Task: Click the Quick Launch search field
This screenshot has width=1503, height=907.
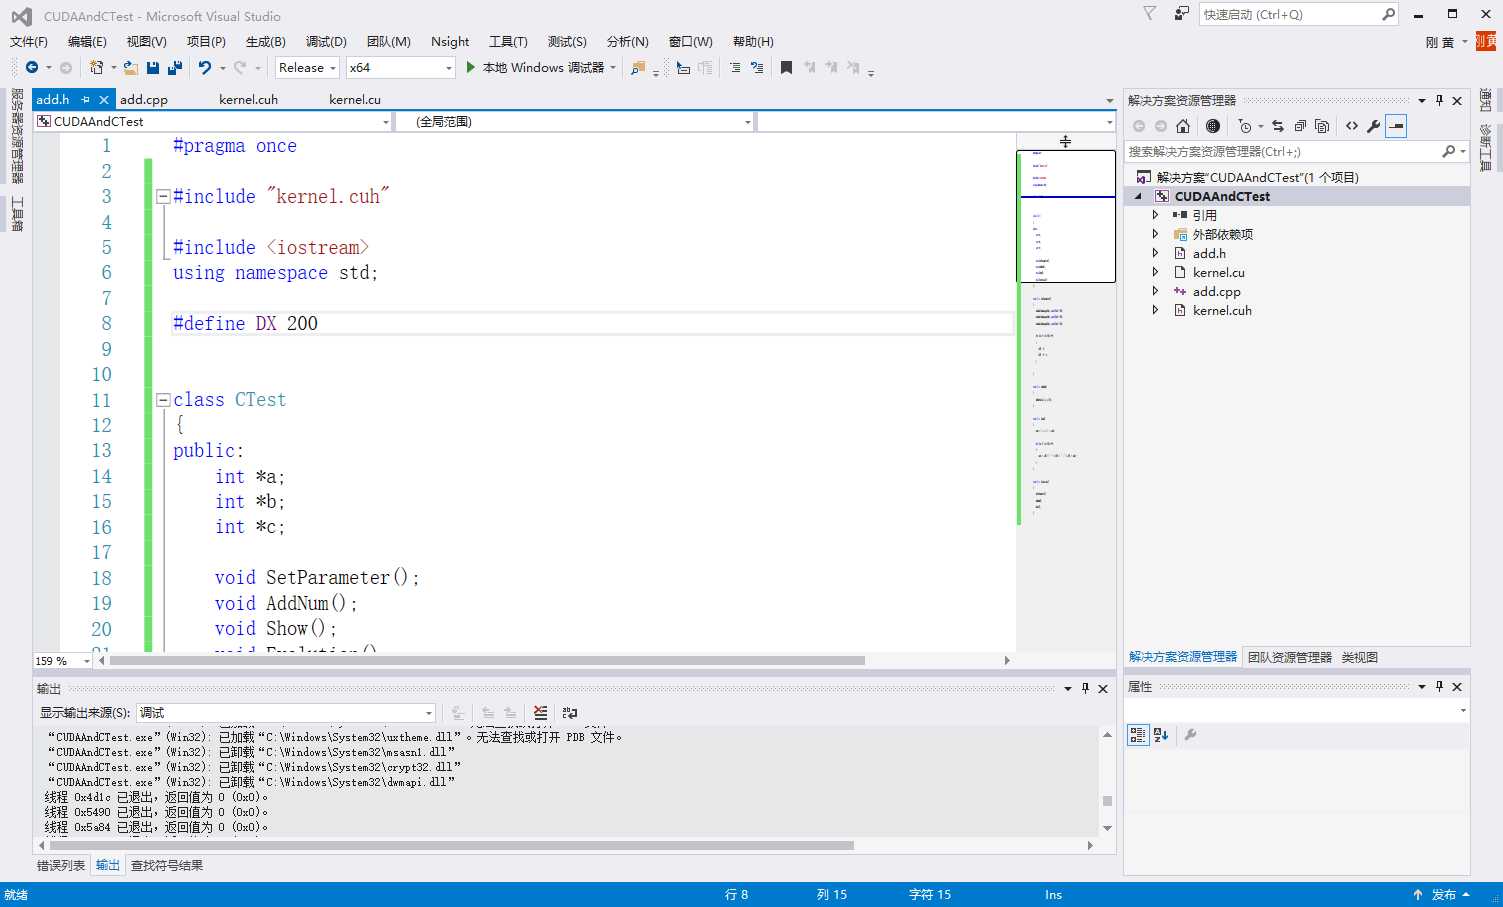Action: tap(1299, 14)
